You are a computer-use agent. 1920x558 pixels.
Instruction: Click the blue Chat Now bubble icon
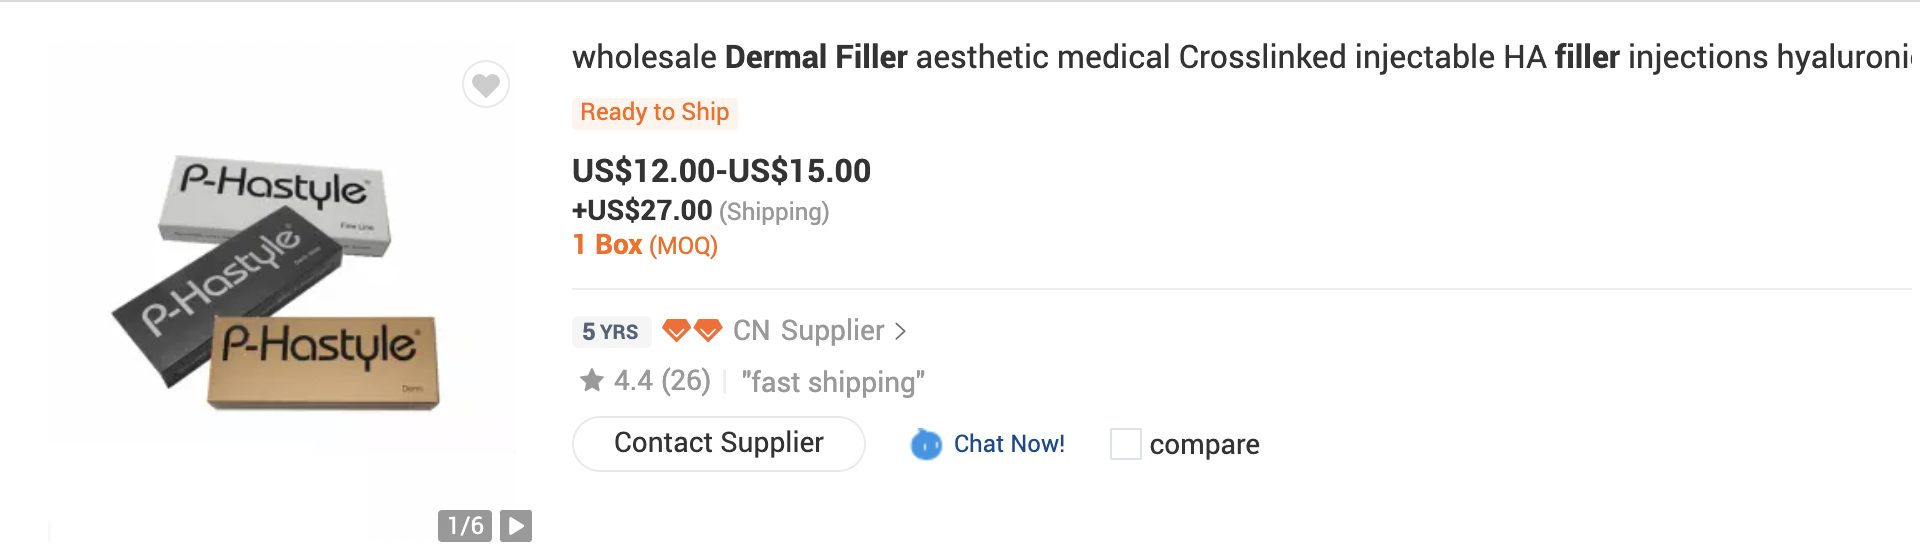926,444
